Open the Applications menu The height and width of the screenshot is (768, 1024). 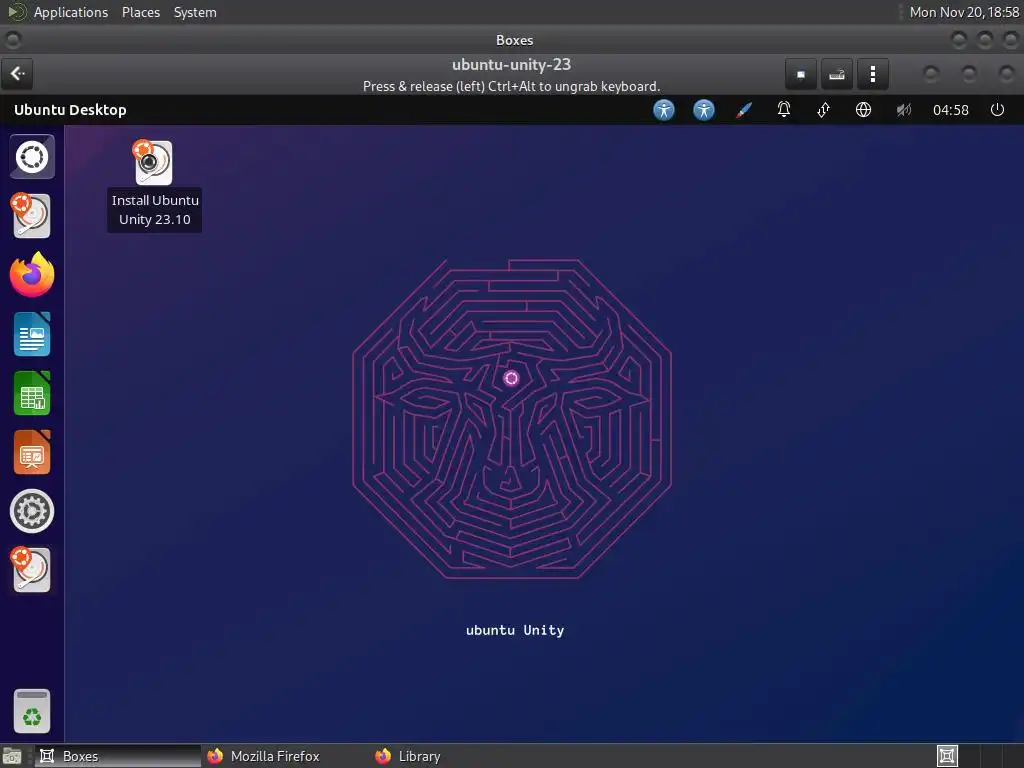click(71, 12)
